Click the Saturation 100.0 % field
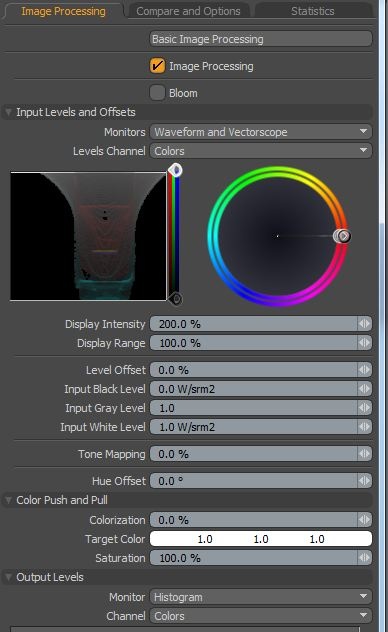 (253, 558)
